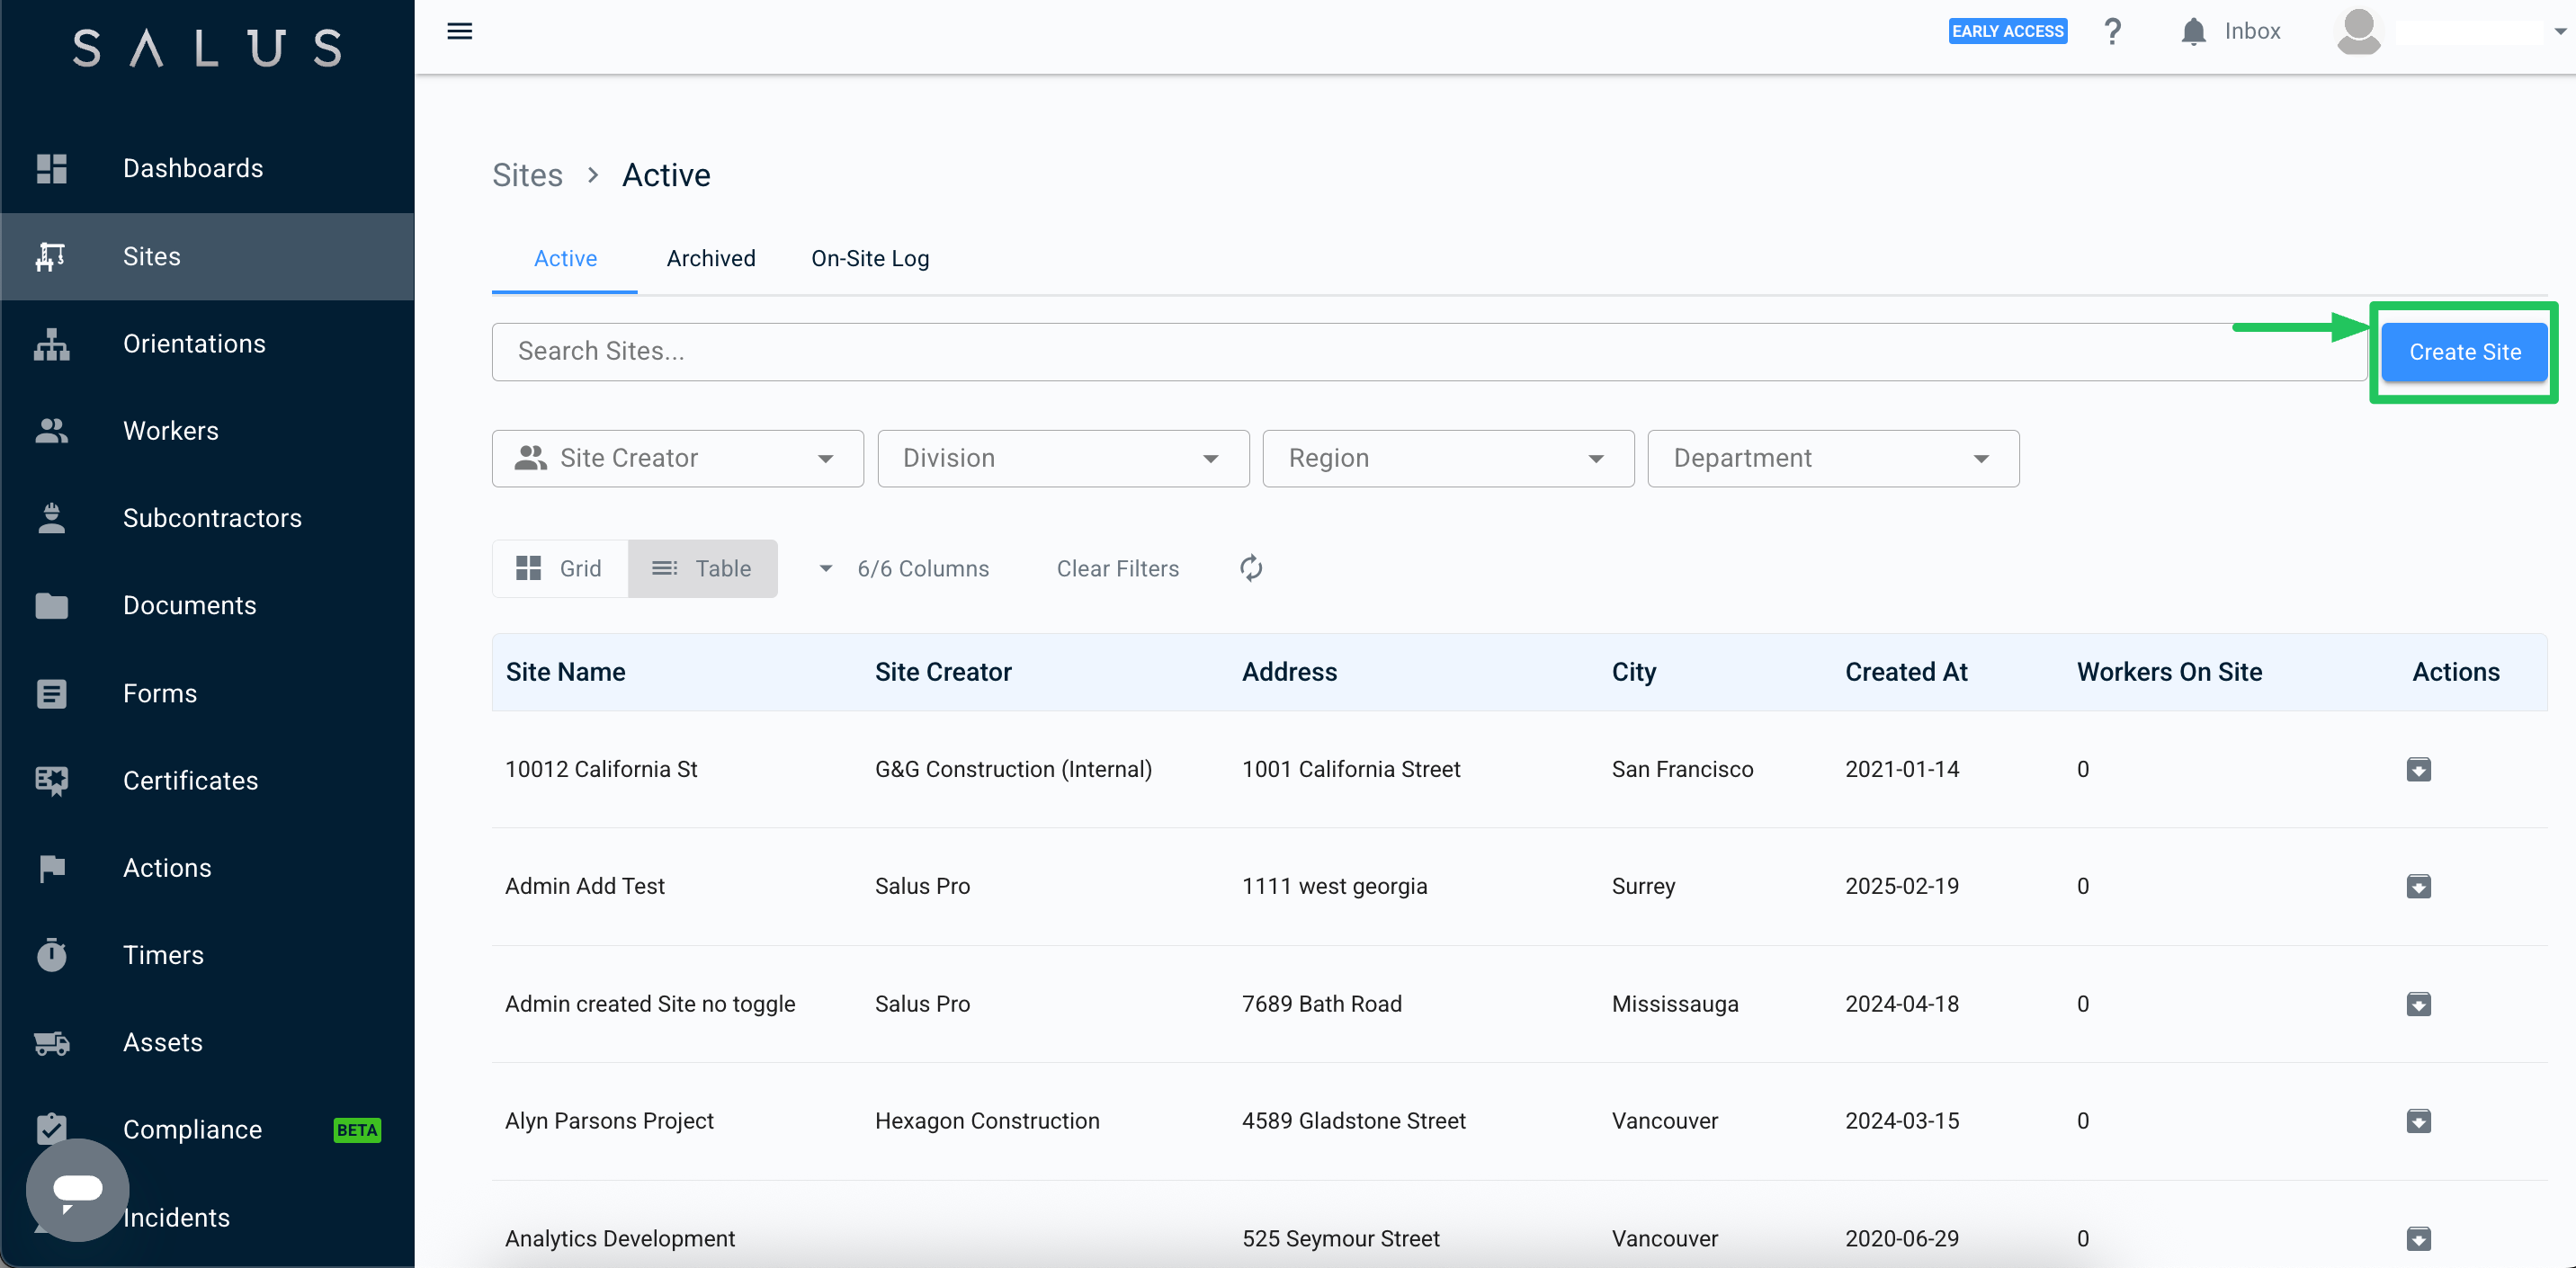This screenshot has height=1268, width=2576.
Task: Click the Create Site button
Action: 2464,352
